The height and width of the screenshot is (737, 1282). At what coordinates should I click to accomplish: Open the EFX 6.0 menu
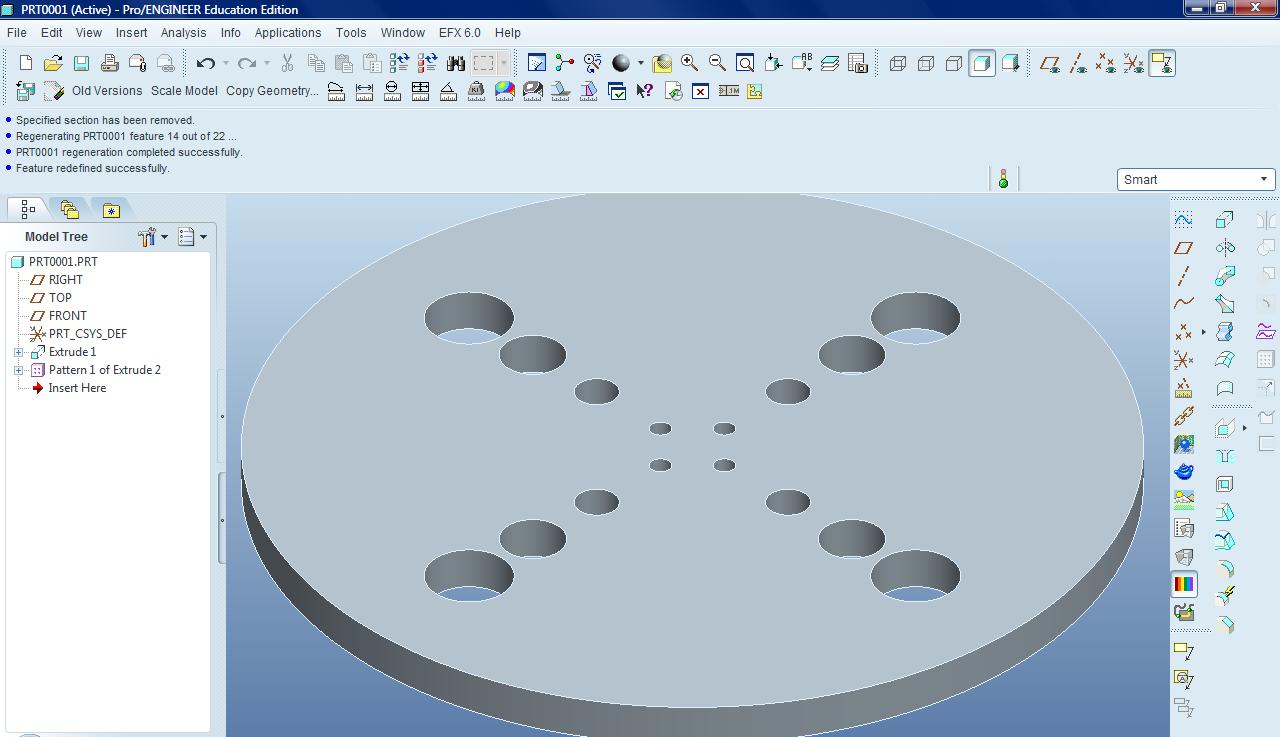pyautogui.click(x=460, y=32)
